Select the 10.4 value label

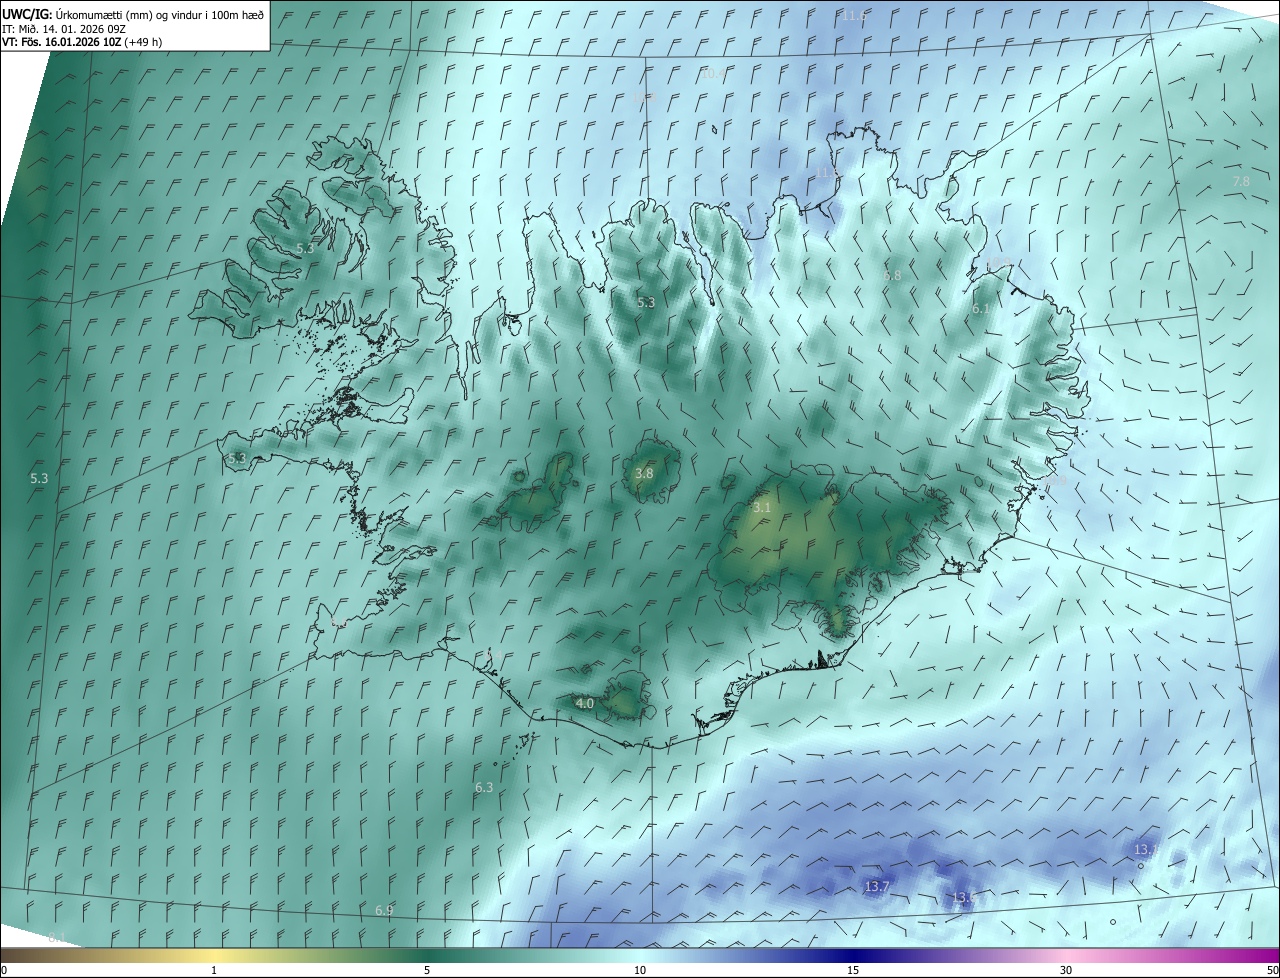(713, 73)
